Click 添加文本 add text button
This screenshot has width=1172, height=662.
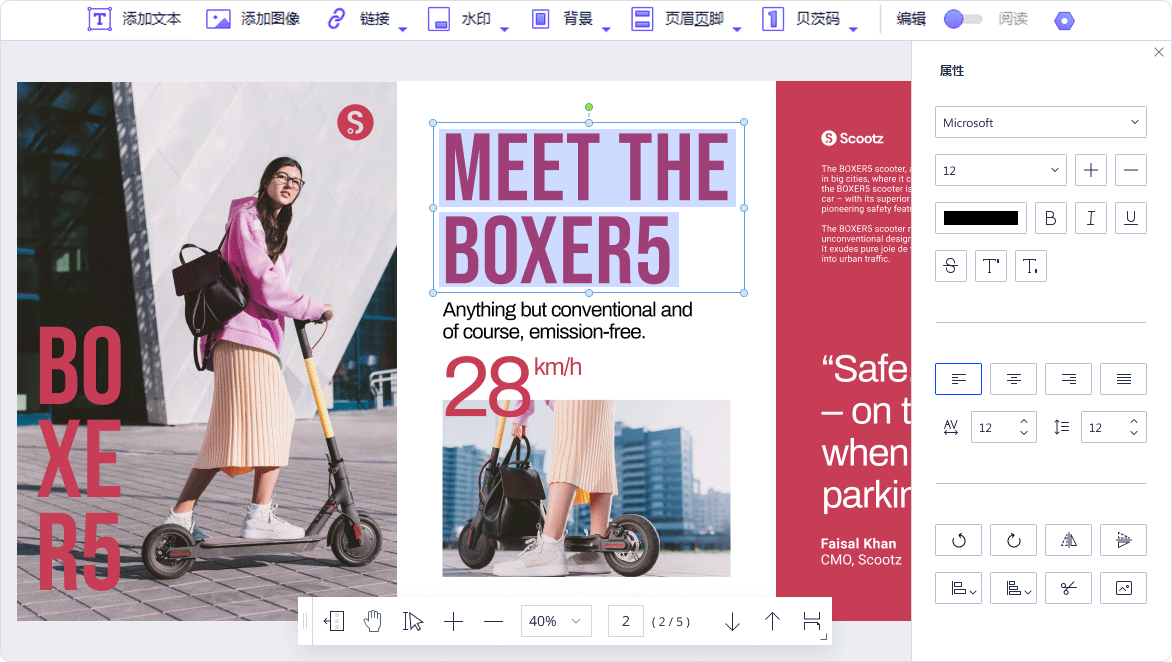pyautogui.click(x=134, y=18)
